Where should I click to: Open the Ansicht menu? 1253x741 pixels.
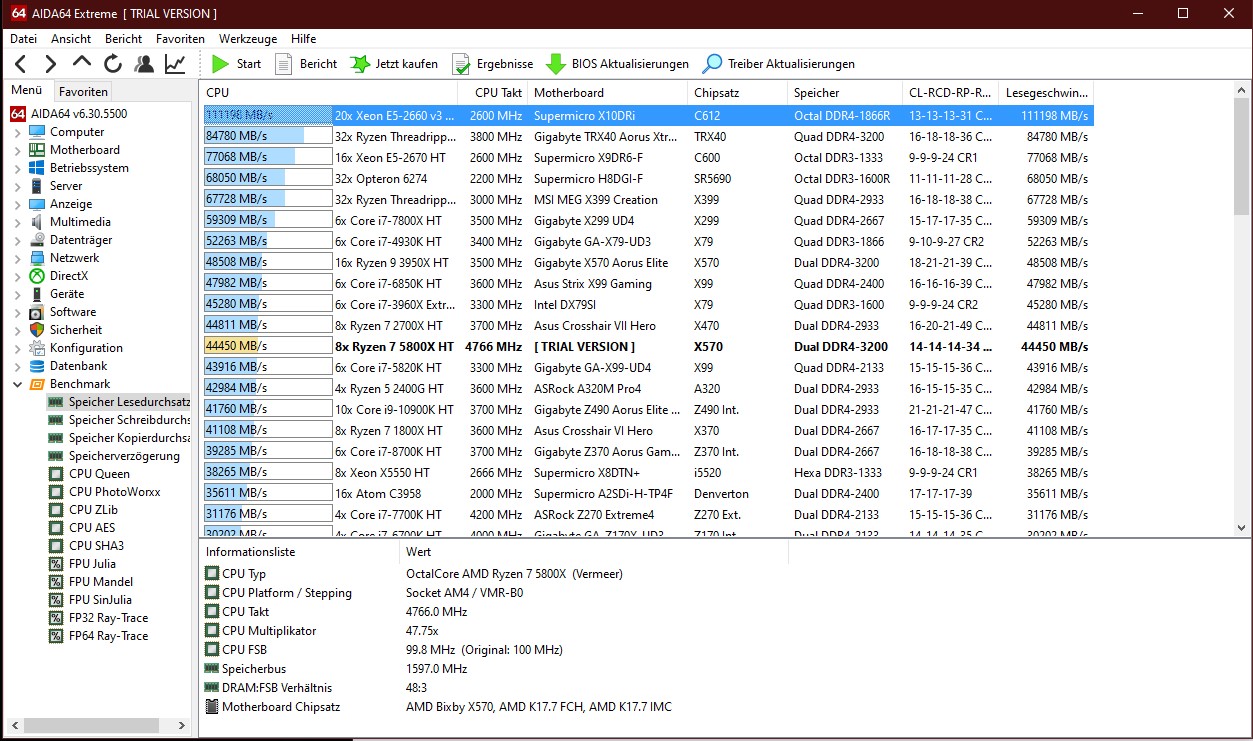point(71,38)
